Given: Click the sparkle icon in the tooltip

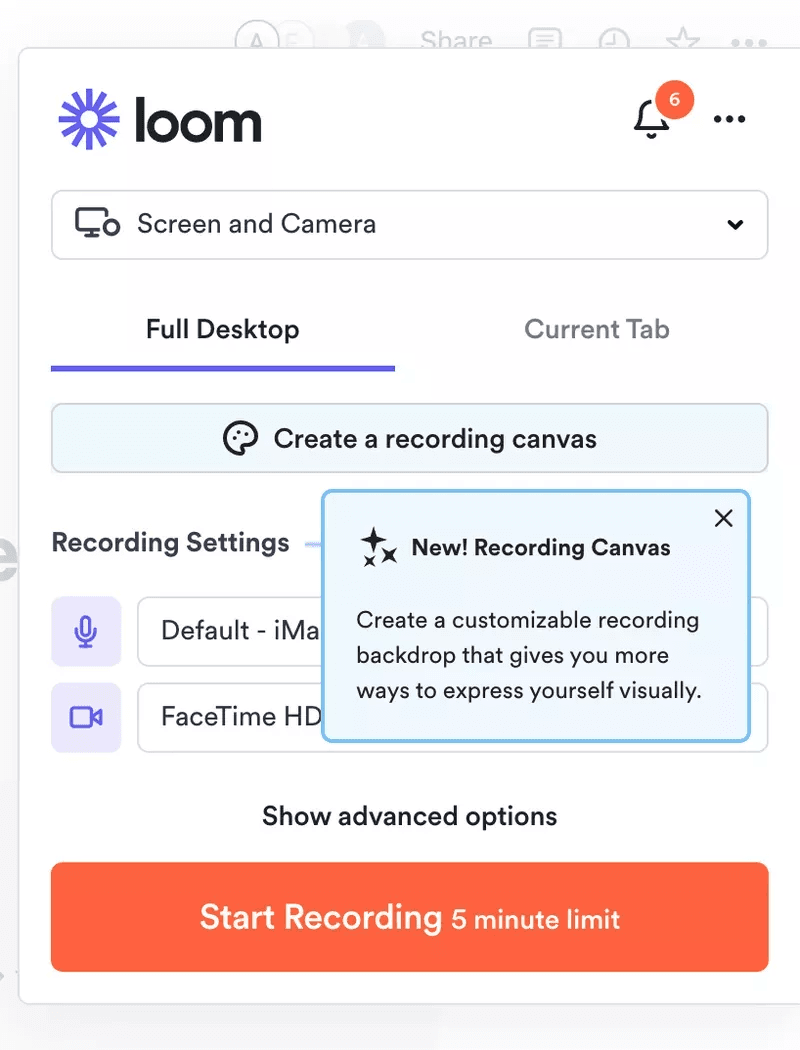Looking at the screenshot, I should coord(376,546).
